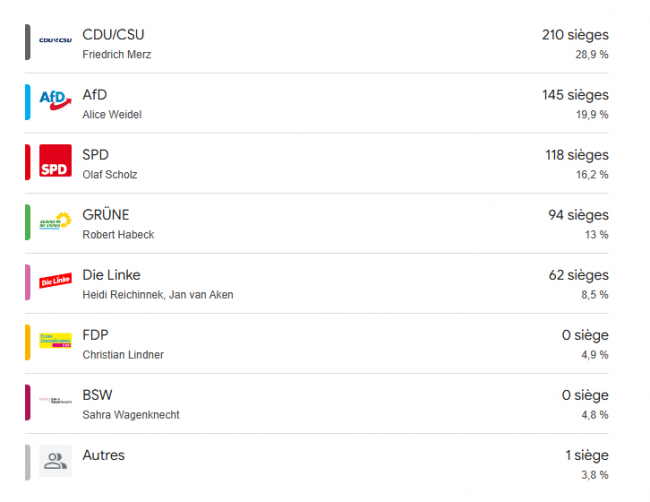
Task: Open Robert Habeck candidate link
Action: (x=118, y=235)
